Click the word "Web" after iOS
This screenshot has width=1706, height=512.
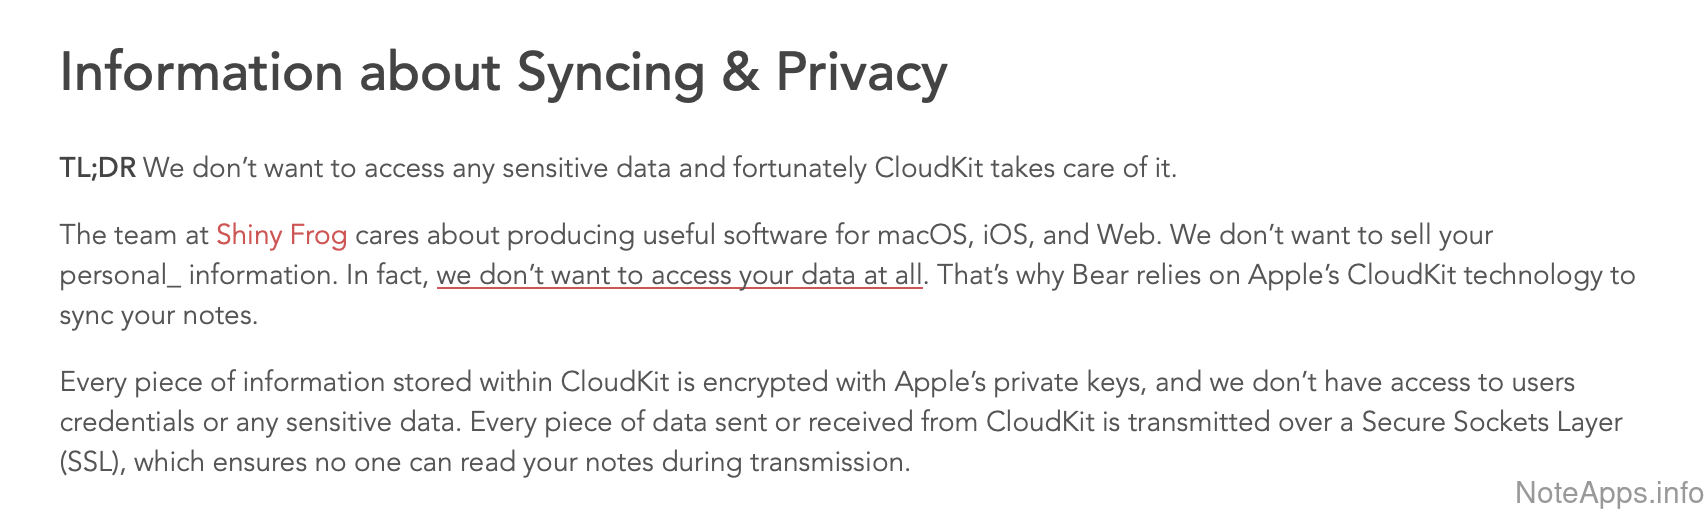click(1126, 235)
